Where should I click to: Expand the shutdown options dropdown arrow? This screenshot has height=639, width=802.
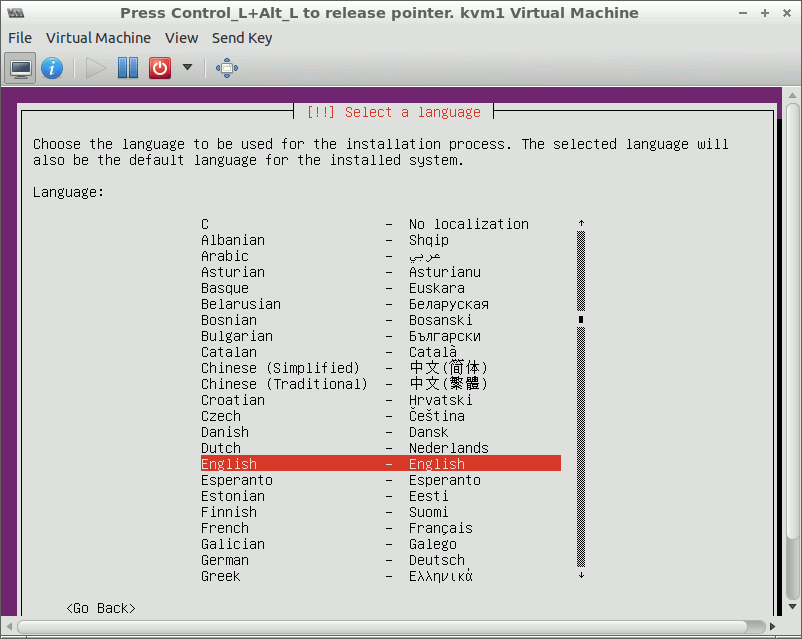tap(187, 68)
